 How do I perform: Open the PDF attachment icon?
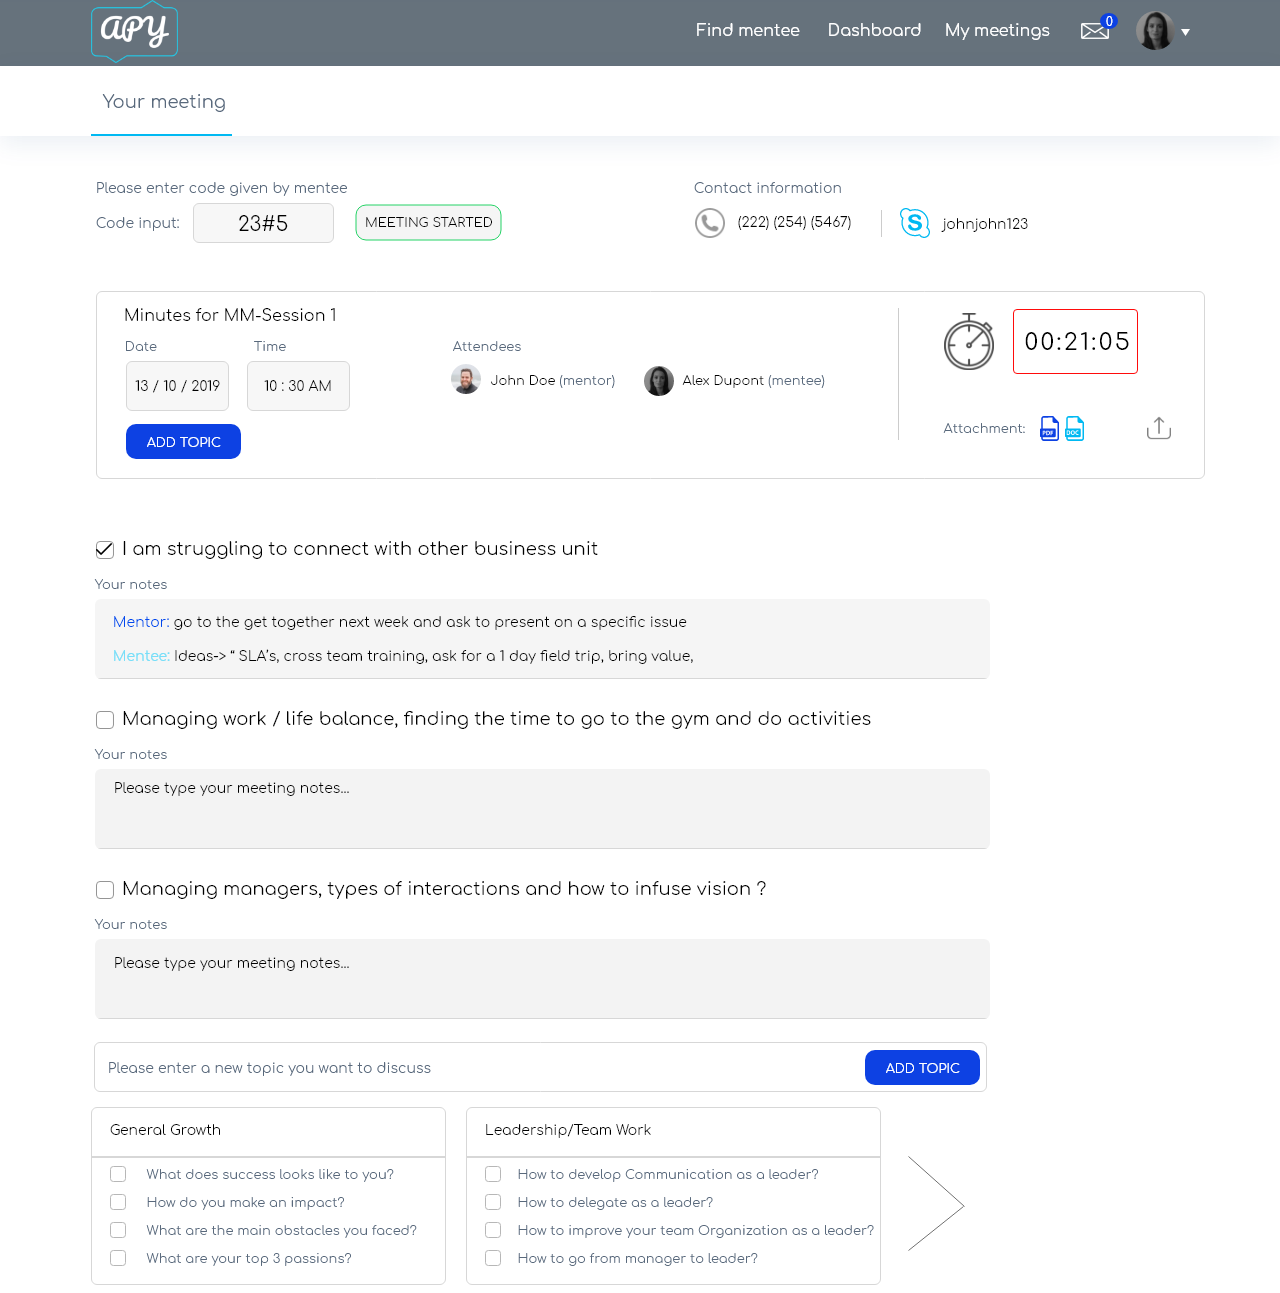[x=1049, y=428]
